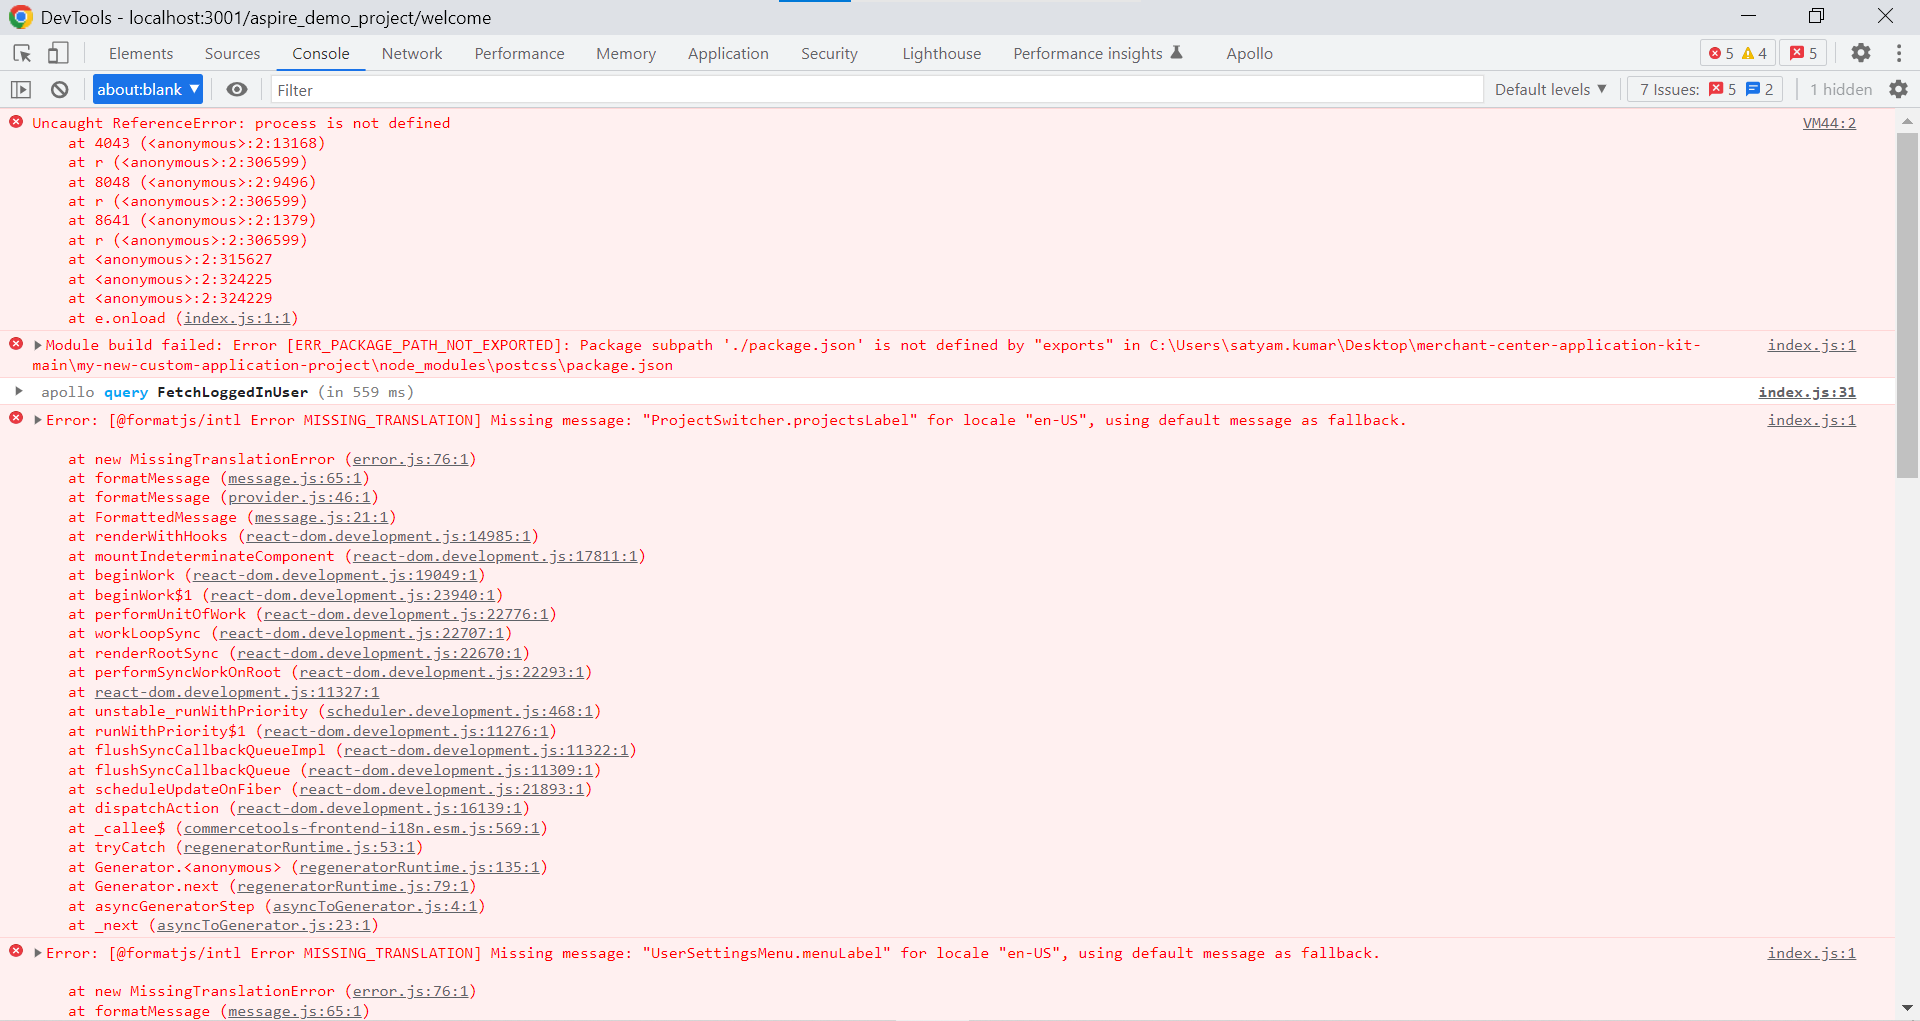This screenshot has width=1920, height=1021.
Task: Expand the FetchLoggedInUser apollo query entry
Action: [x=21, y=391]
